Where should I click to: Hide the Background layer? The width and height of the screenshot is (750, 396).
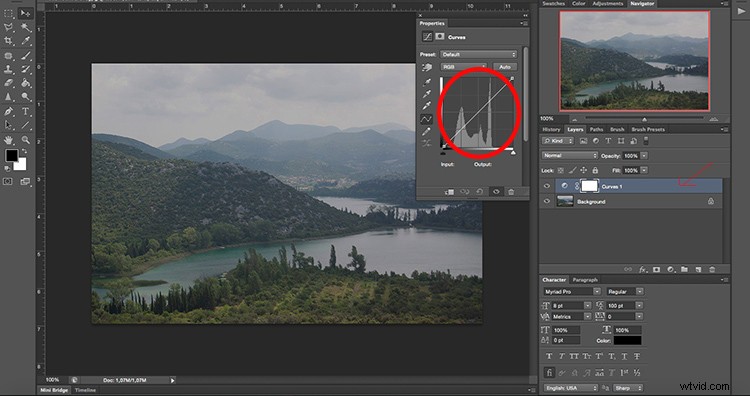(547, 201)
